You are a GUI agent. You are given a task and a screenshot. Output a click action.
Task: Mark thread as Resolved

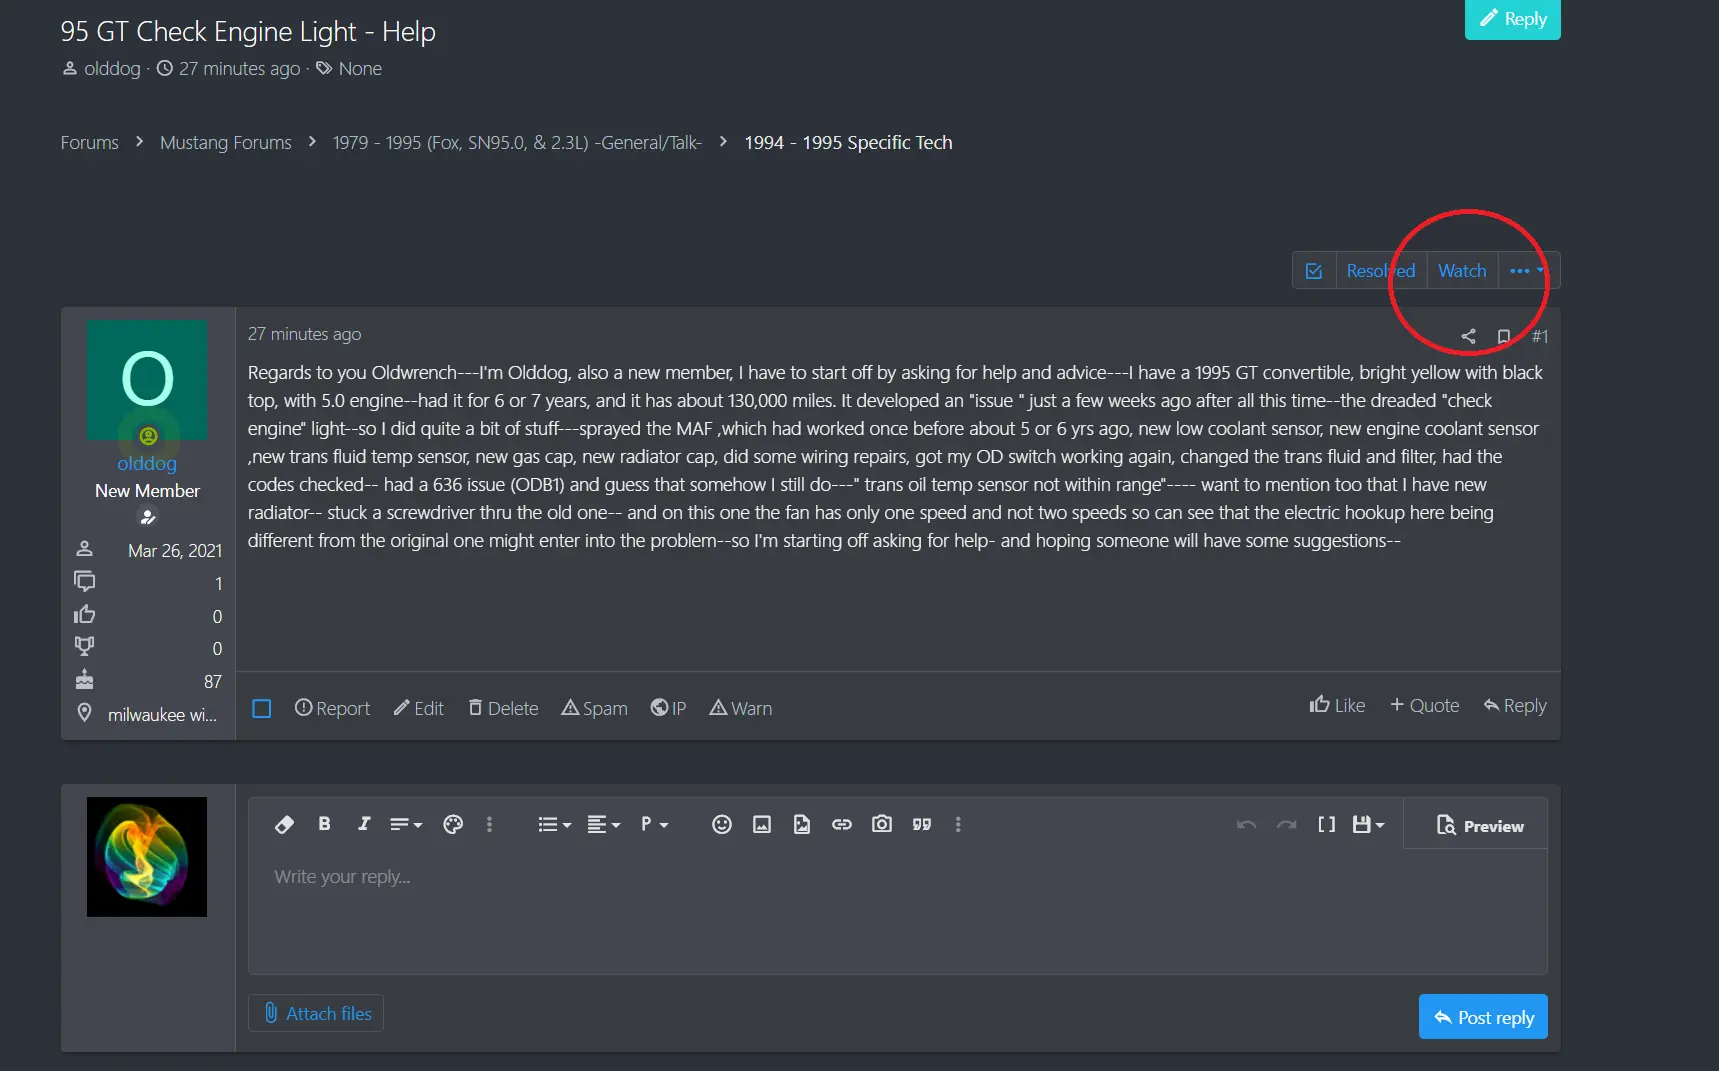pos(1380,271)
